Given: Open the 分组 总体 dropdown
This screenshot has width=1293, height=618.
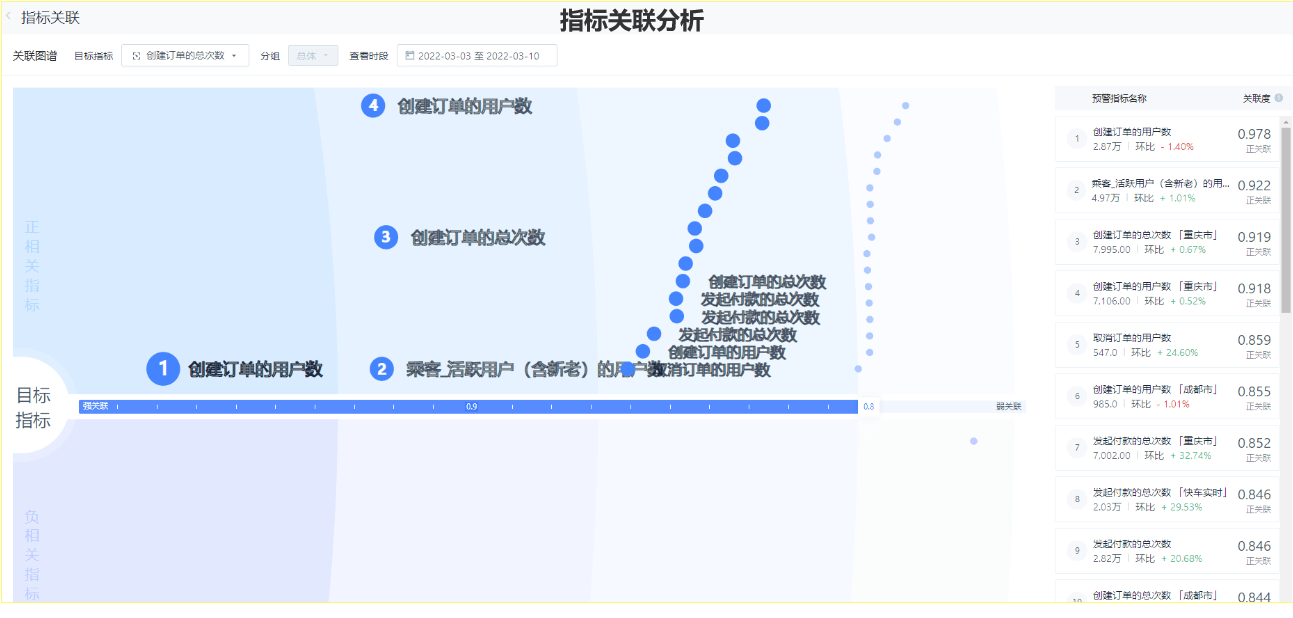Looking at the screenshot, I should pyautogui.click(x=312, y=56).
